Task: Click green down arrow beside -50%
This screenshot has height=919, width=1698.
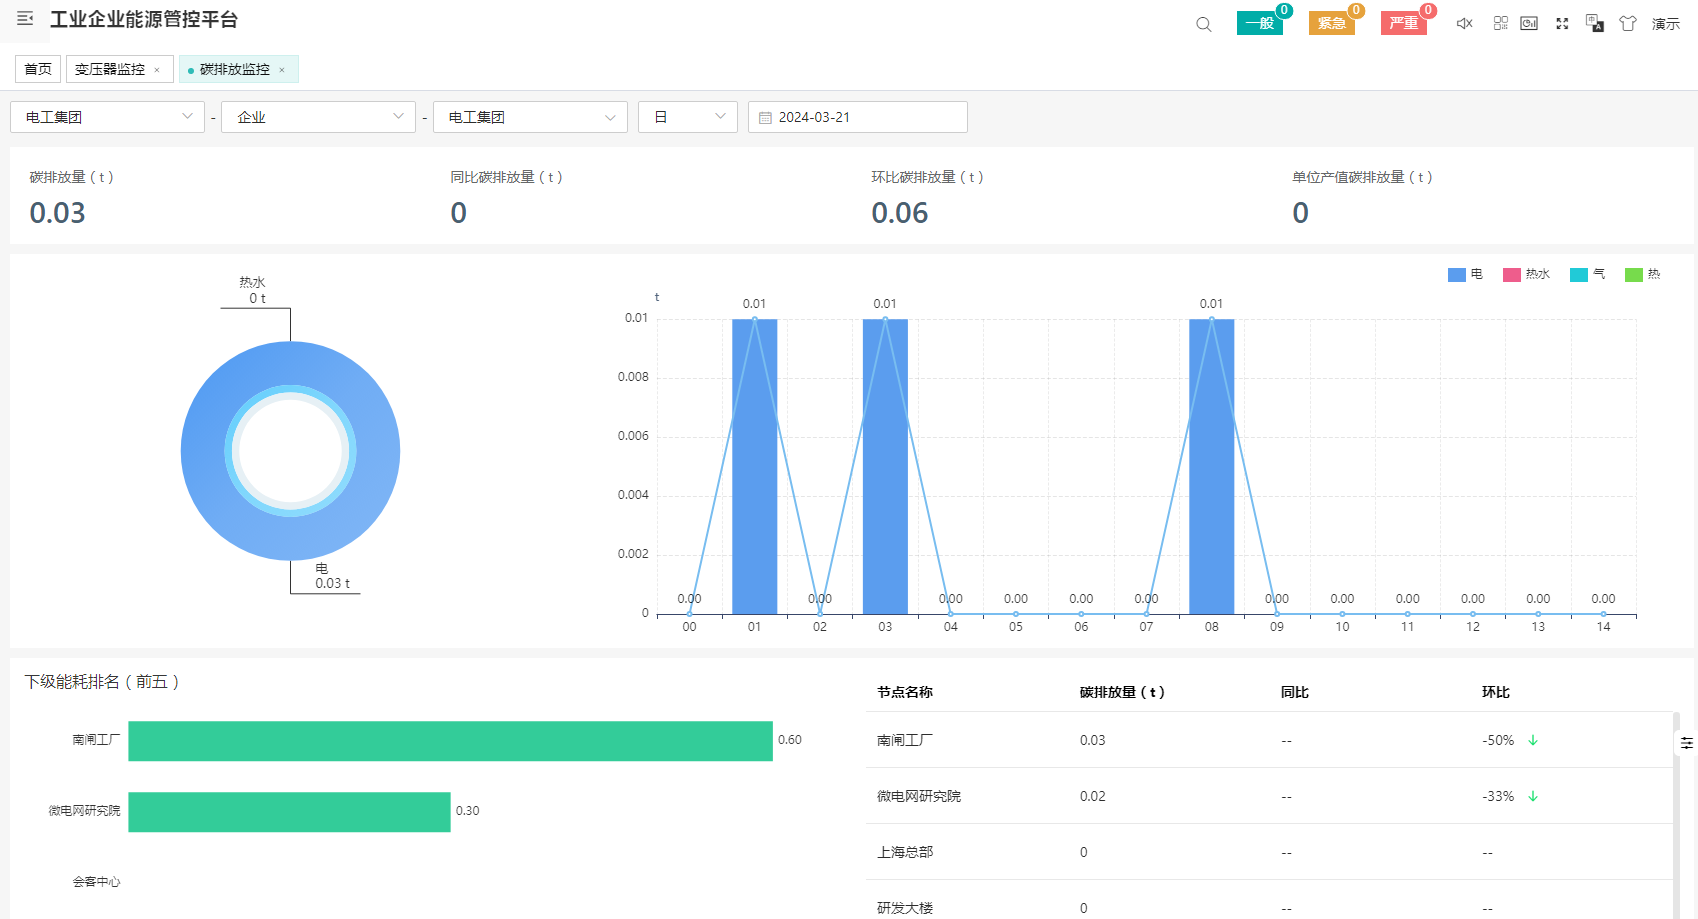Action: pos(1533,740)
